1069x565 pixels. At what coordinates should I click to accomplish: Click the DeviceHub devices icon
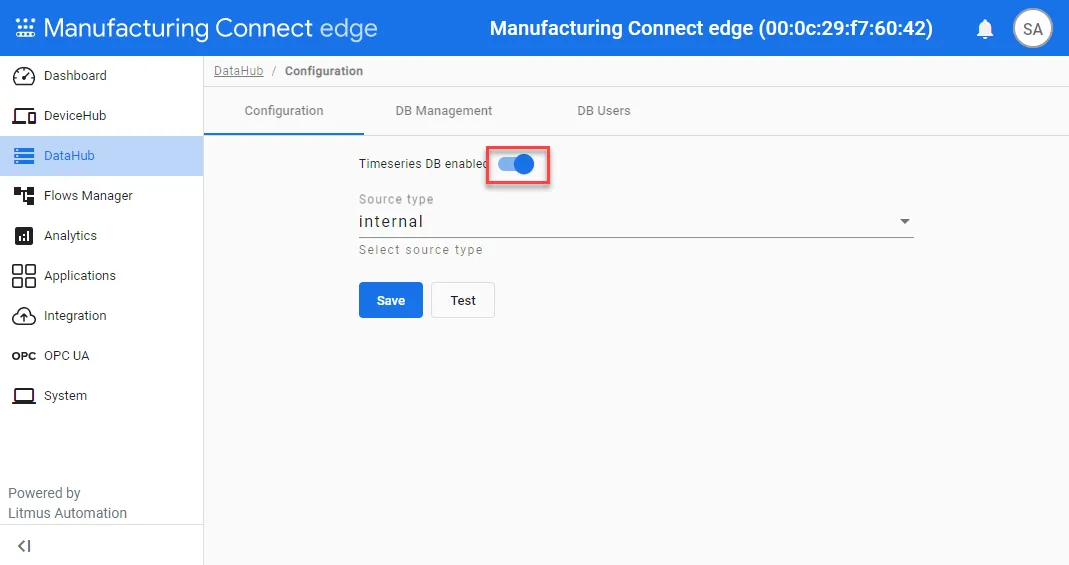coord(24,116)
